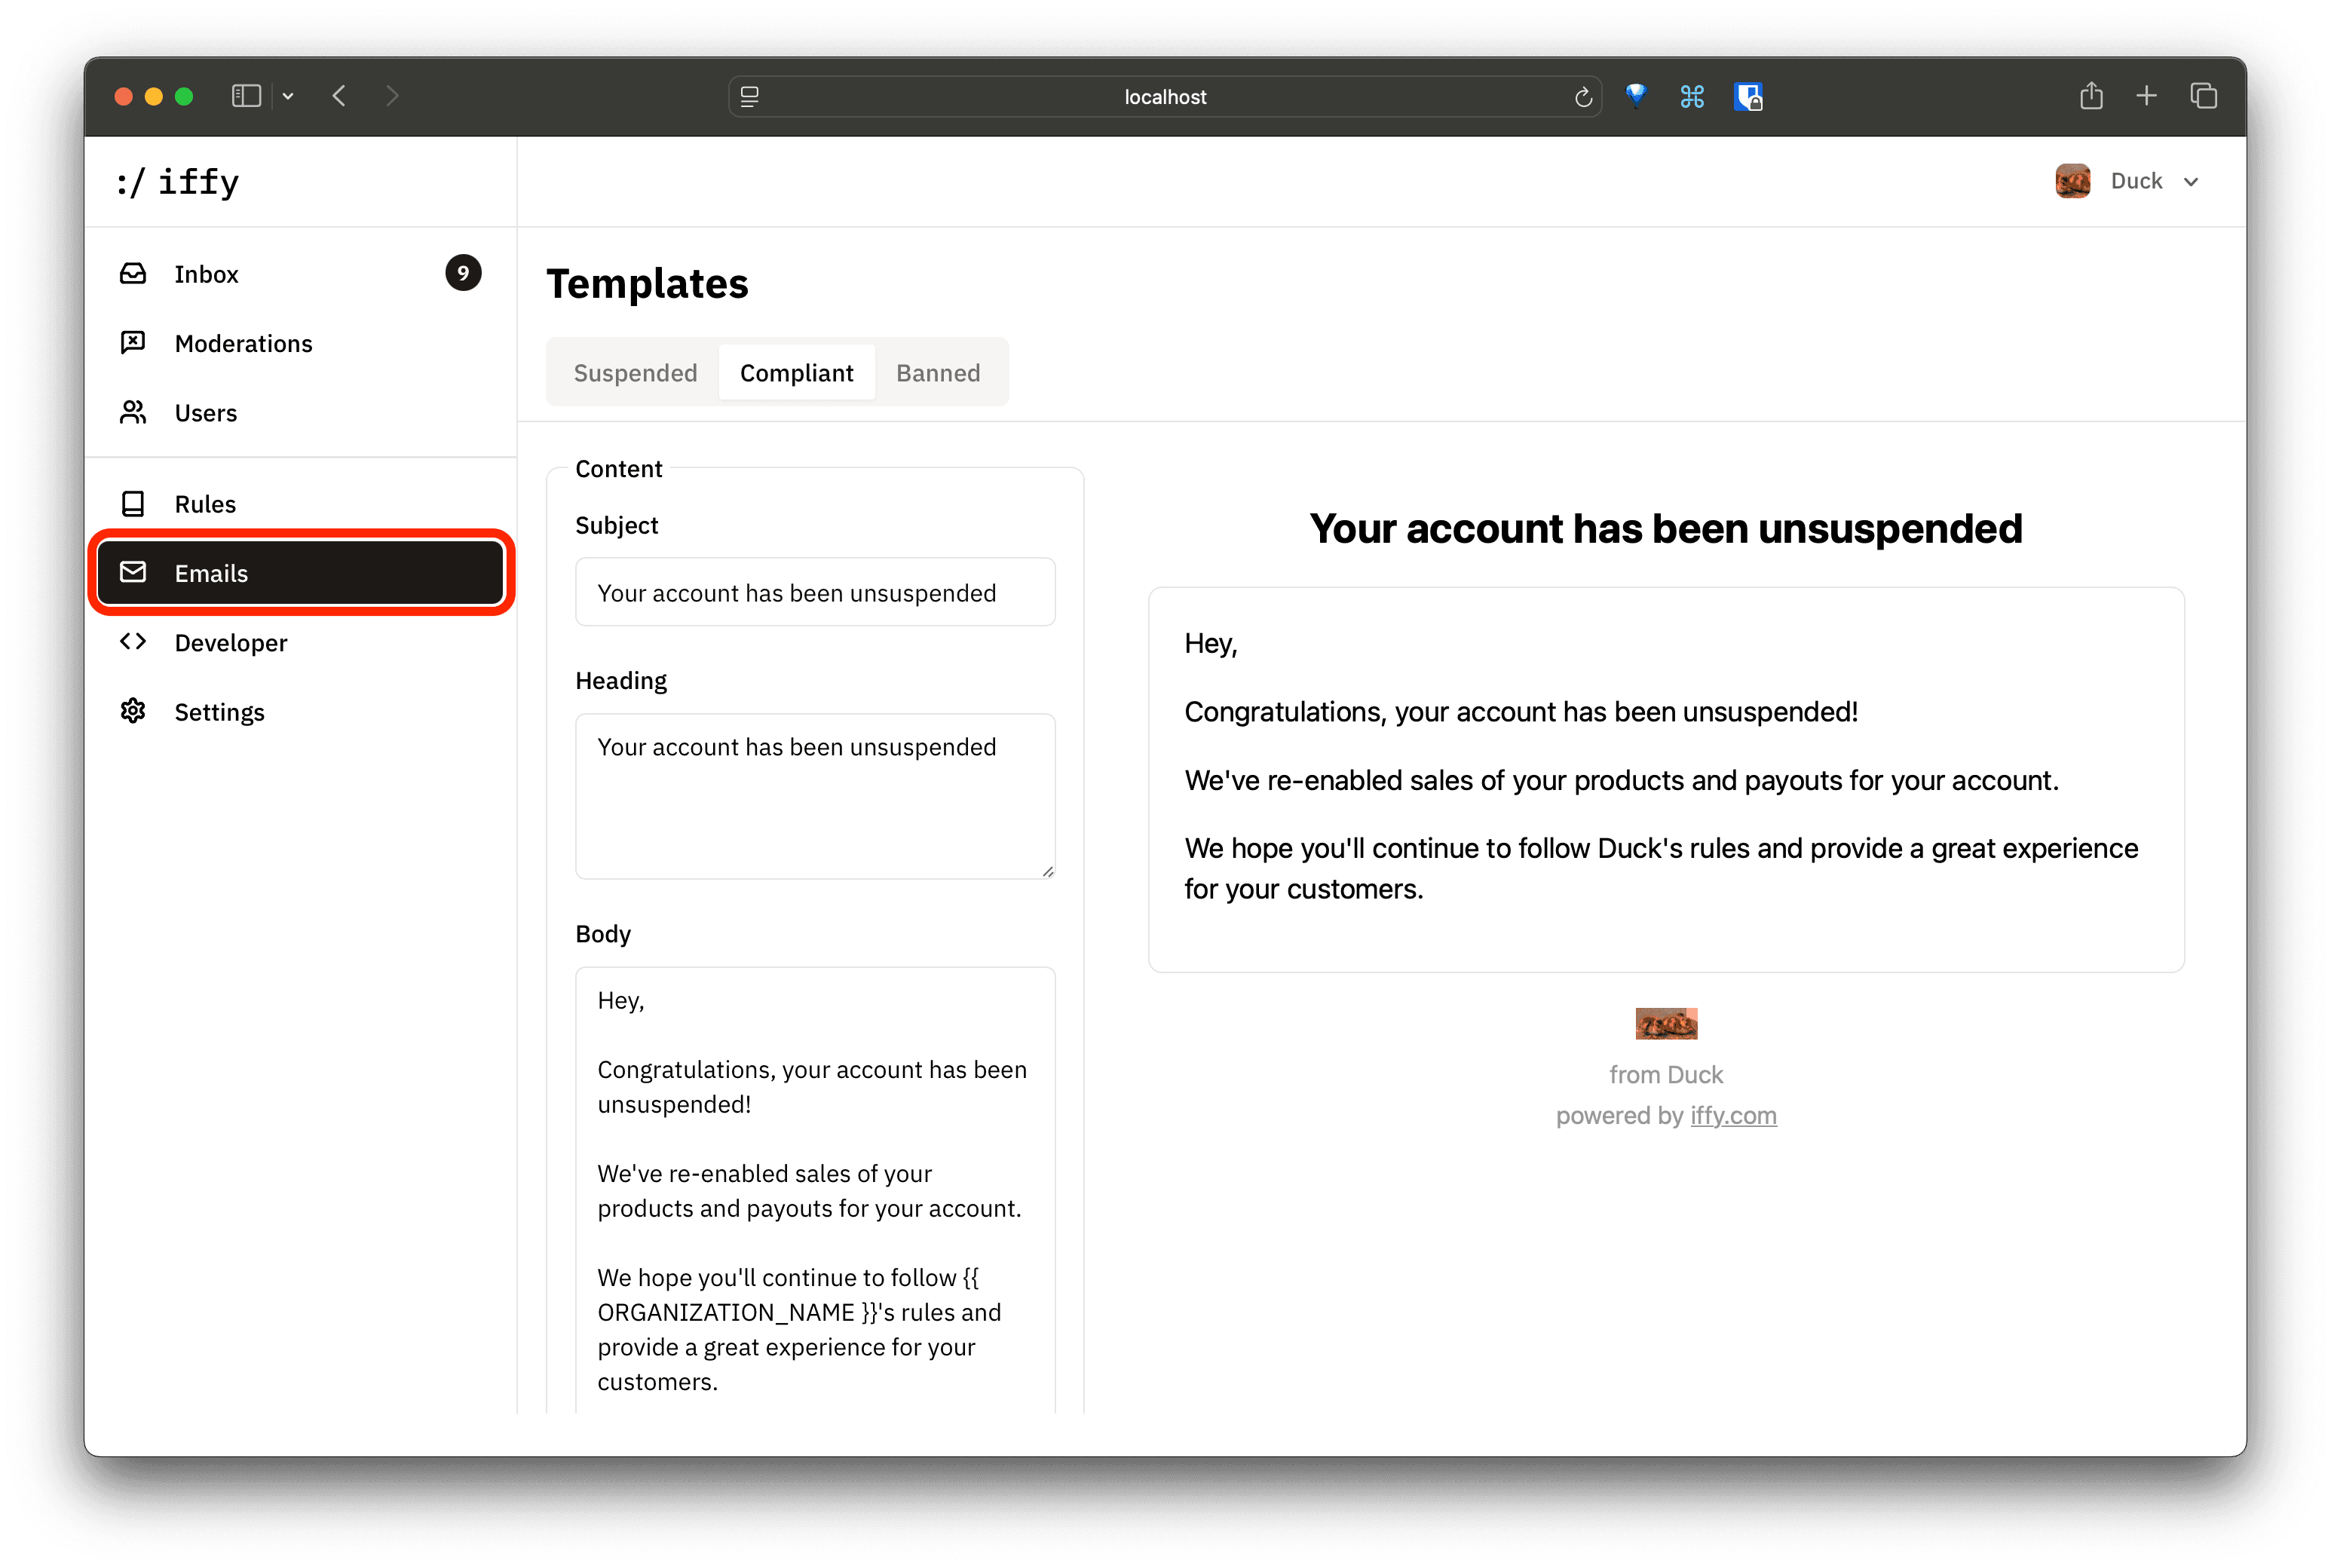The image size is (2331, 1568).
Task: Switch to the Banned template tab
Action: pos(937,372)
